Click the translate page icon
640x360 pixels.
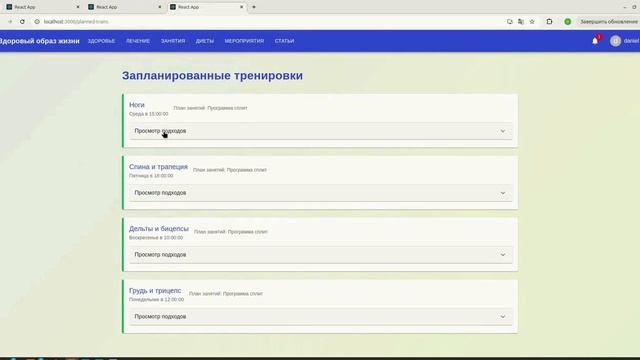point(521,22)
